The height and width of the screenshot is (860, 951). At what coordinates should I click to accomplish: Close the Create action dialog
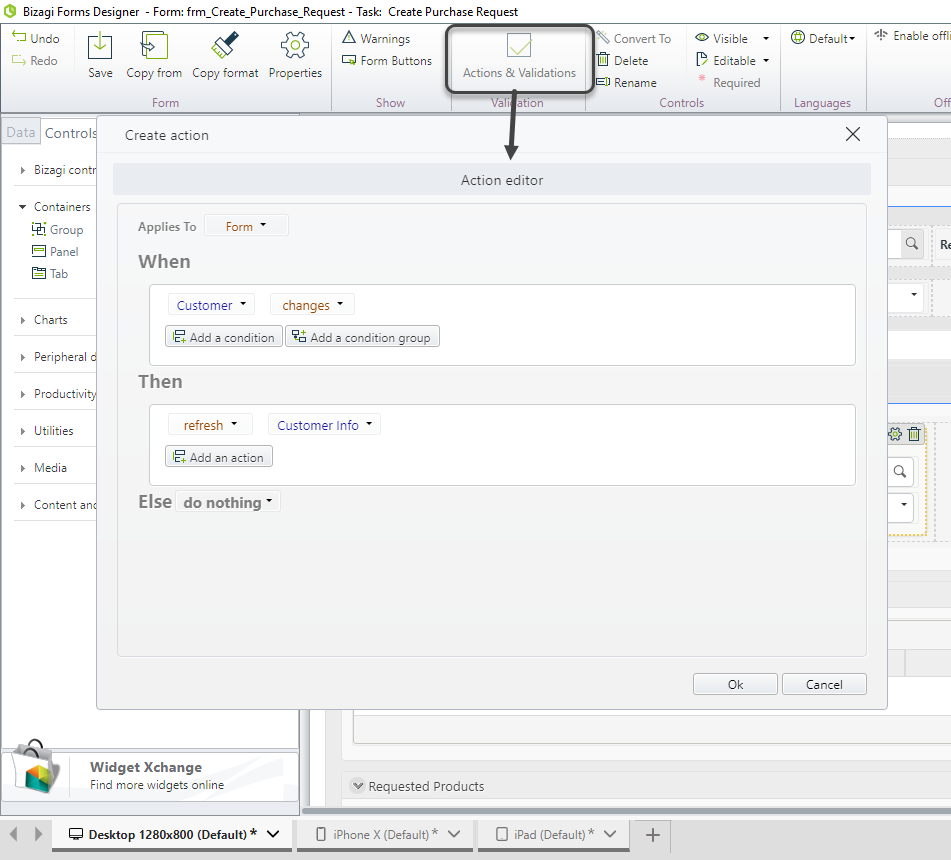click(x=853, y=134)
